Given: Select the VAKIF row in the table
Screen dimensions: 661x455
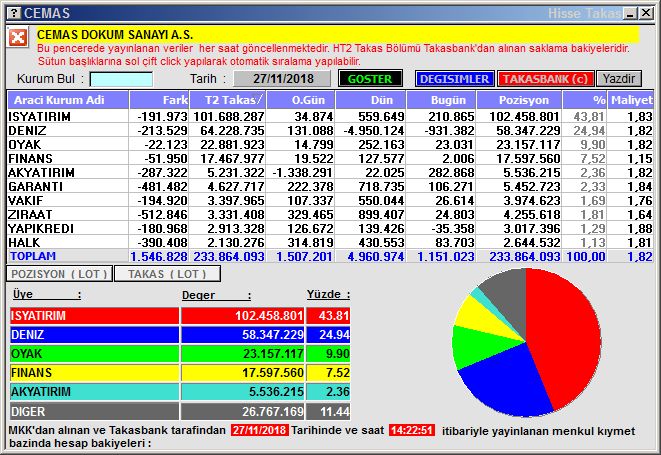Looking at the screenshot, I should (x=330, y=200).
